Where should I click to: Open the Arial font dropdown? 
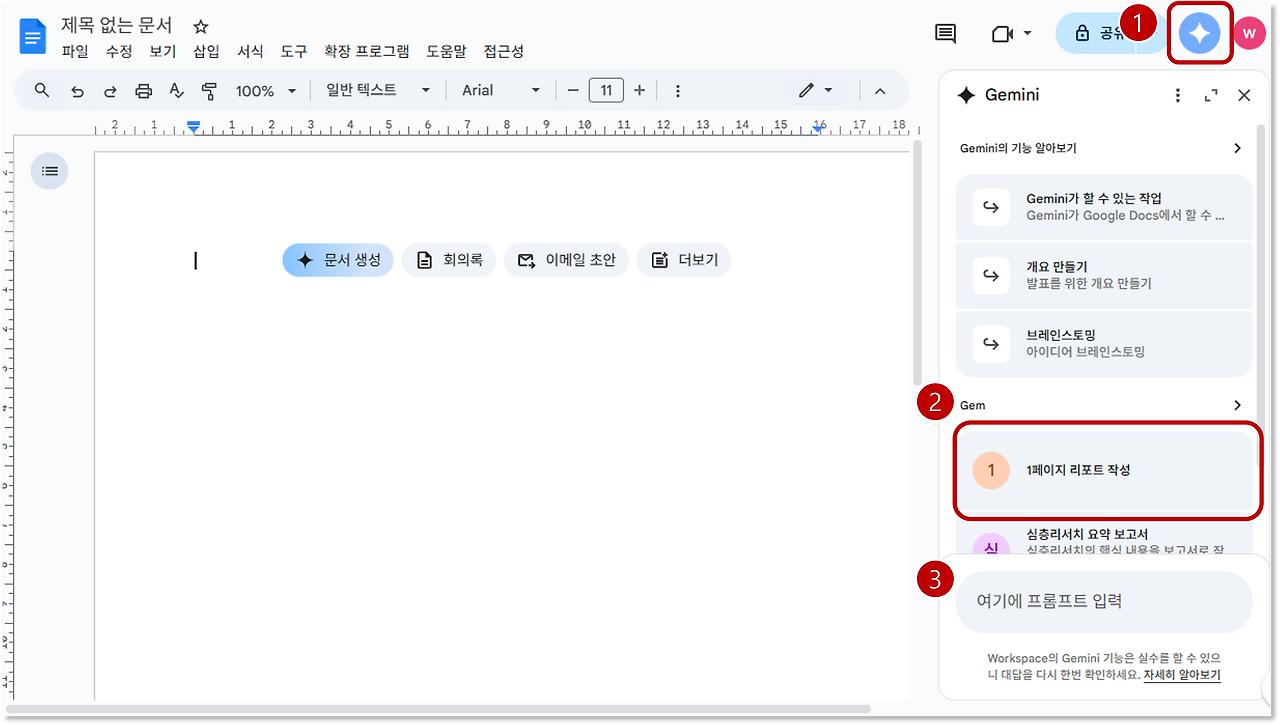(x=501, y=91)
